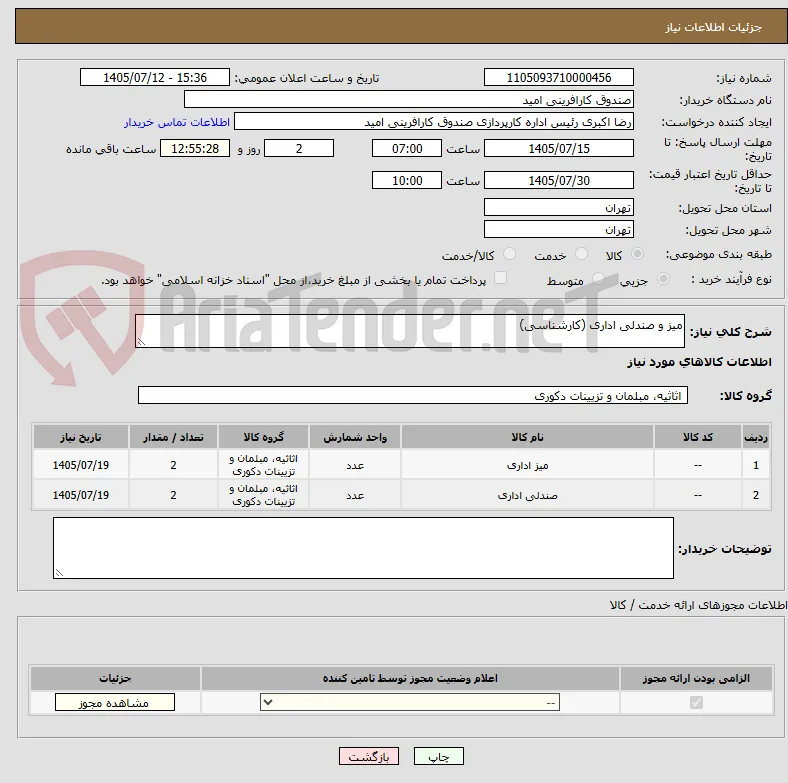Image resolution: width=788 pixels, height=783 pixels.
Task: Click the اعلام وضعیت مجوز column header
Action: pyautogui.click(x=410, y=678)
